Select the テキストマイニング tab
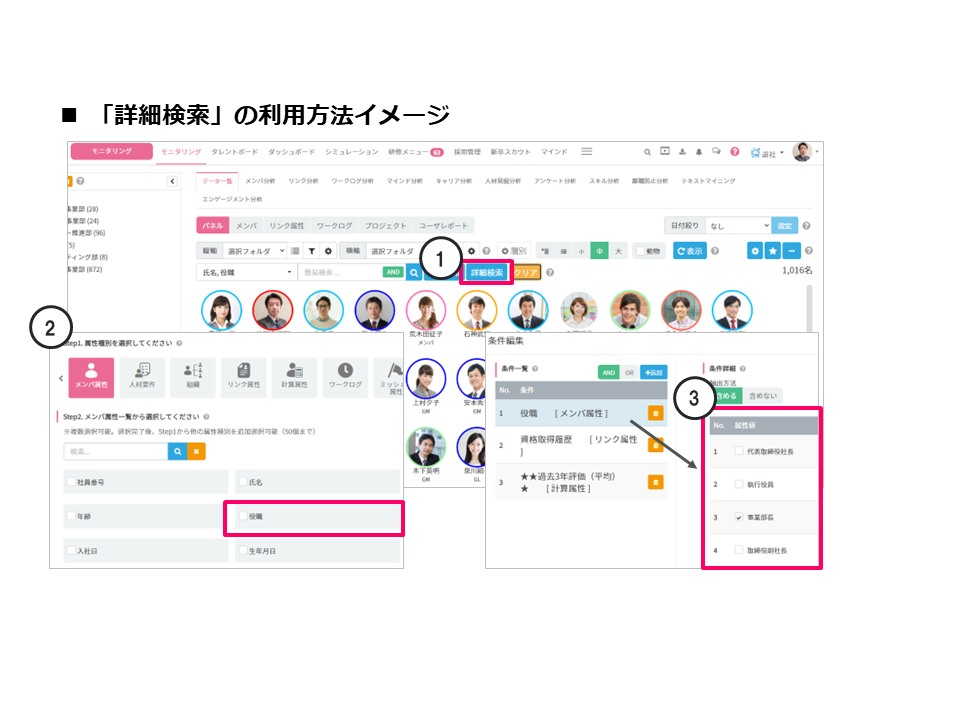Screen dimensions: 960x720 (x=708, y=181)
